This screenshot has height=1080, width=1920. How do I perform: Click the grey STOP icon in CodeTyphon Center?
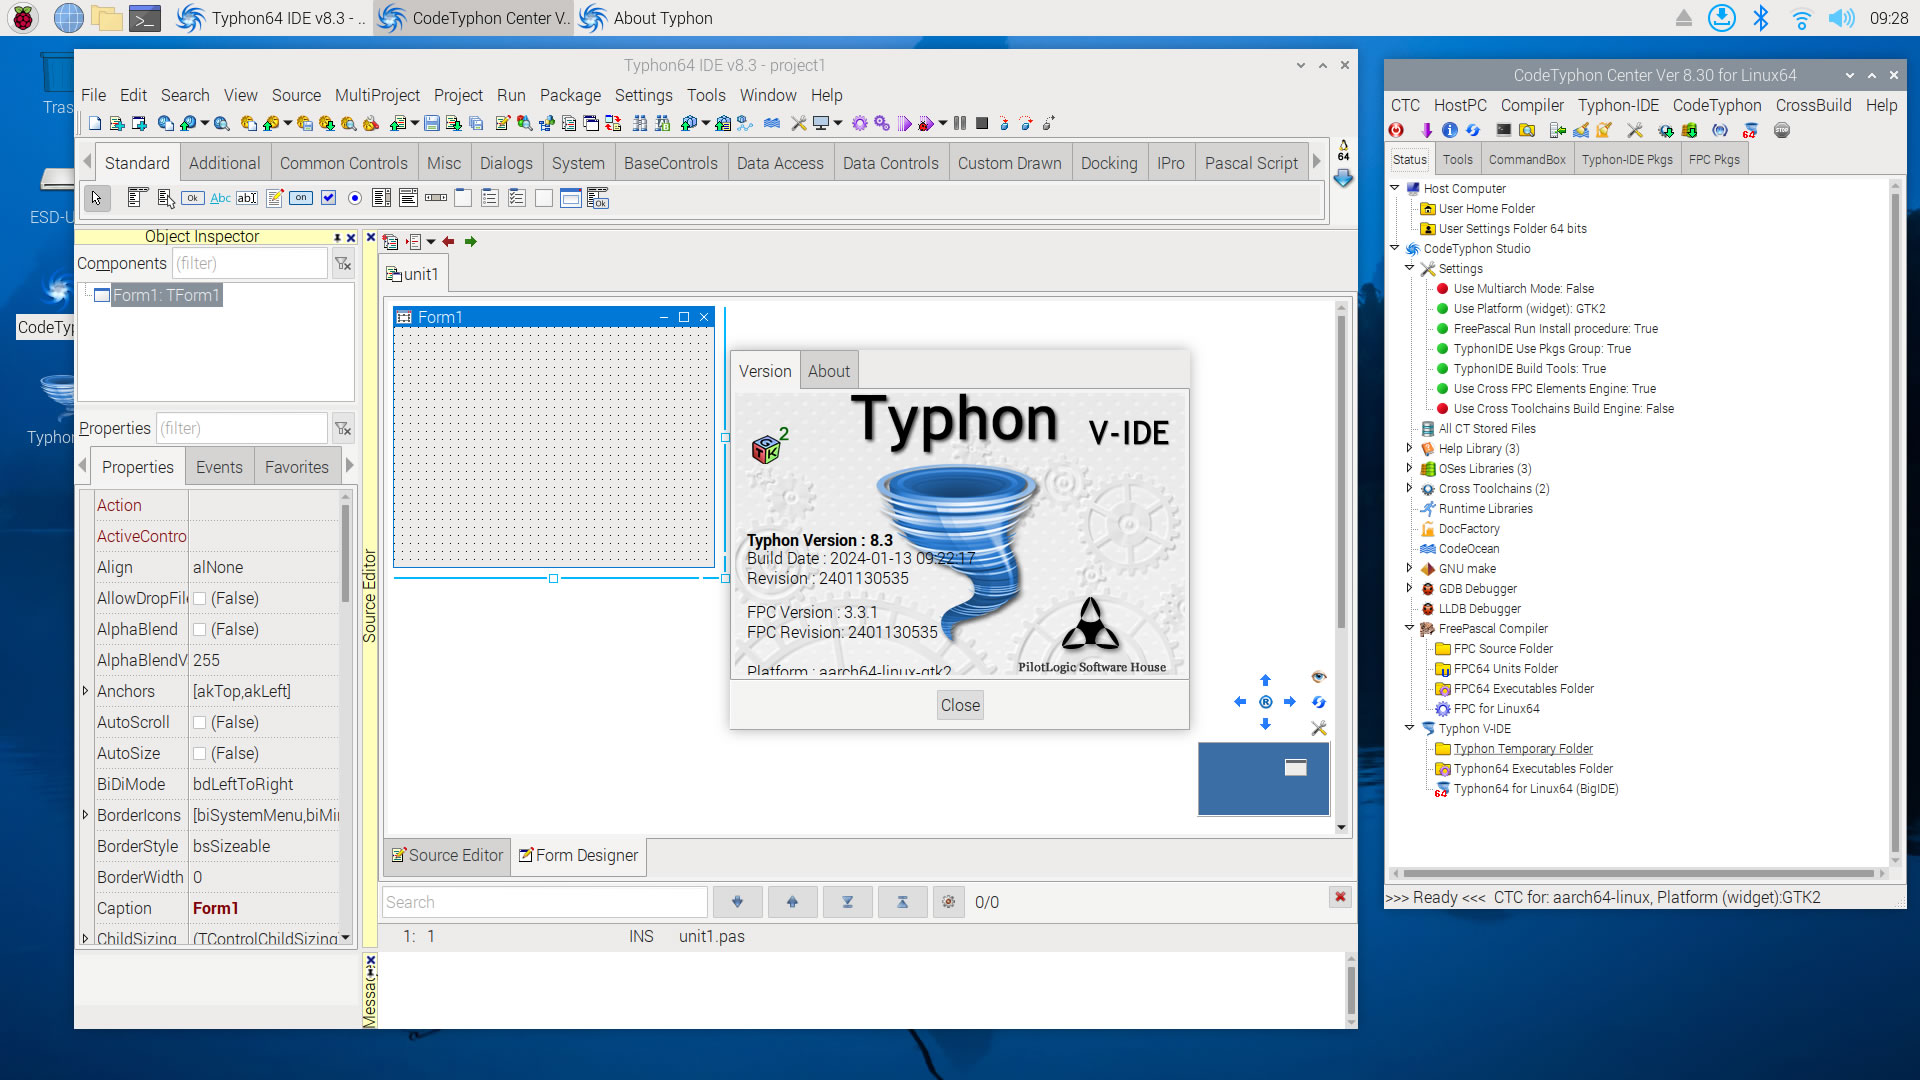click(1782, 130)
